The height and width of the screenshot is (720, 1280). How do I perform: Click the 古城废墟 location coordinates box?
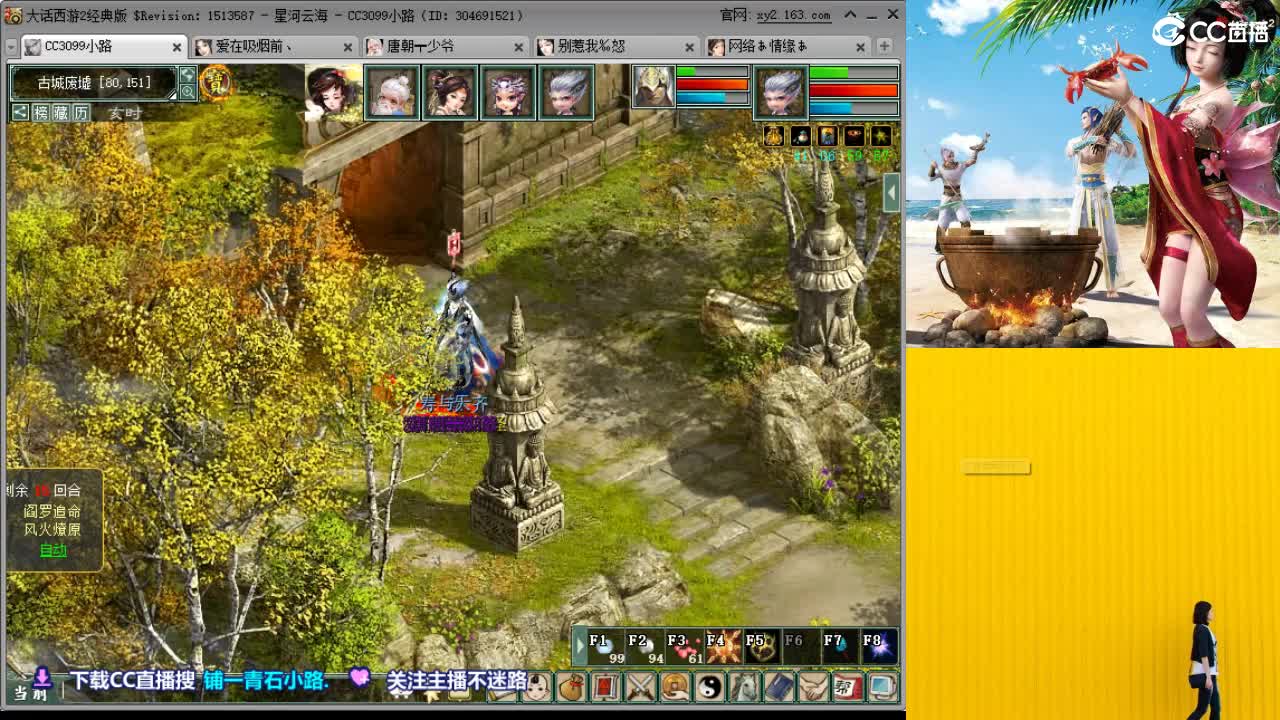(94, 83)
